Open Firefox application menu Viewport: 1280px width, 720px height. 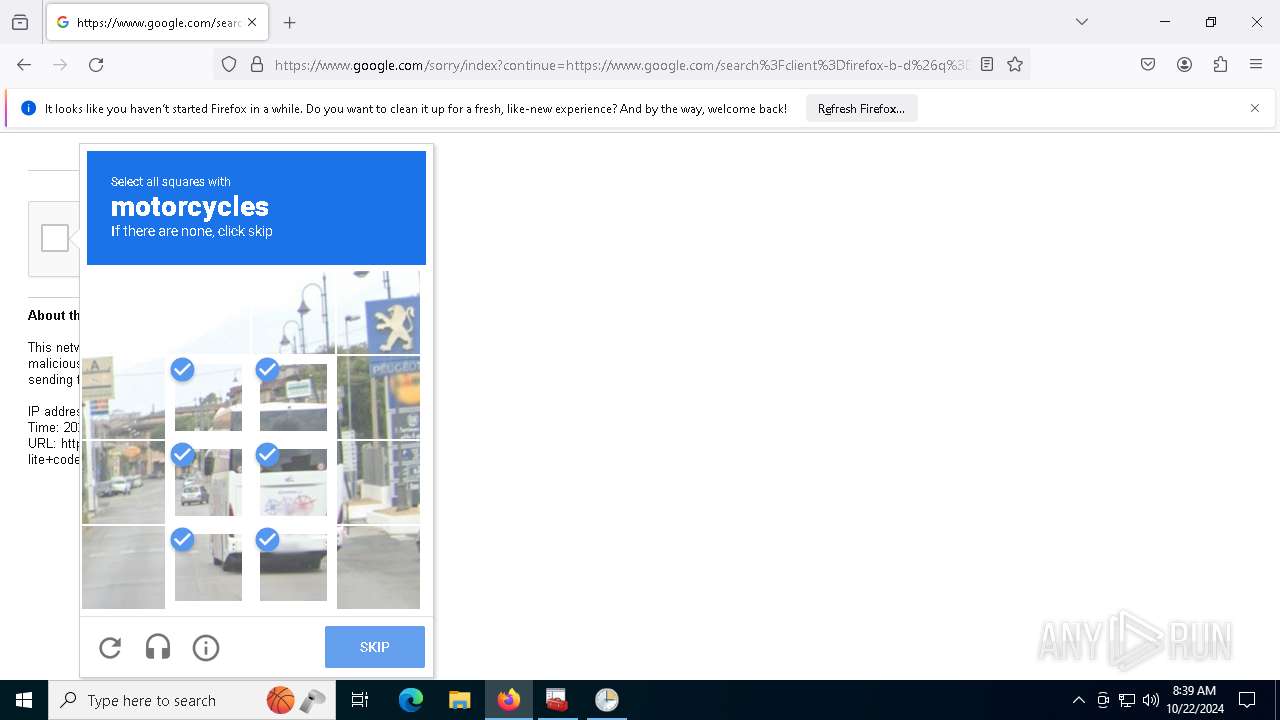1256,65
